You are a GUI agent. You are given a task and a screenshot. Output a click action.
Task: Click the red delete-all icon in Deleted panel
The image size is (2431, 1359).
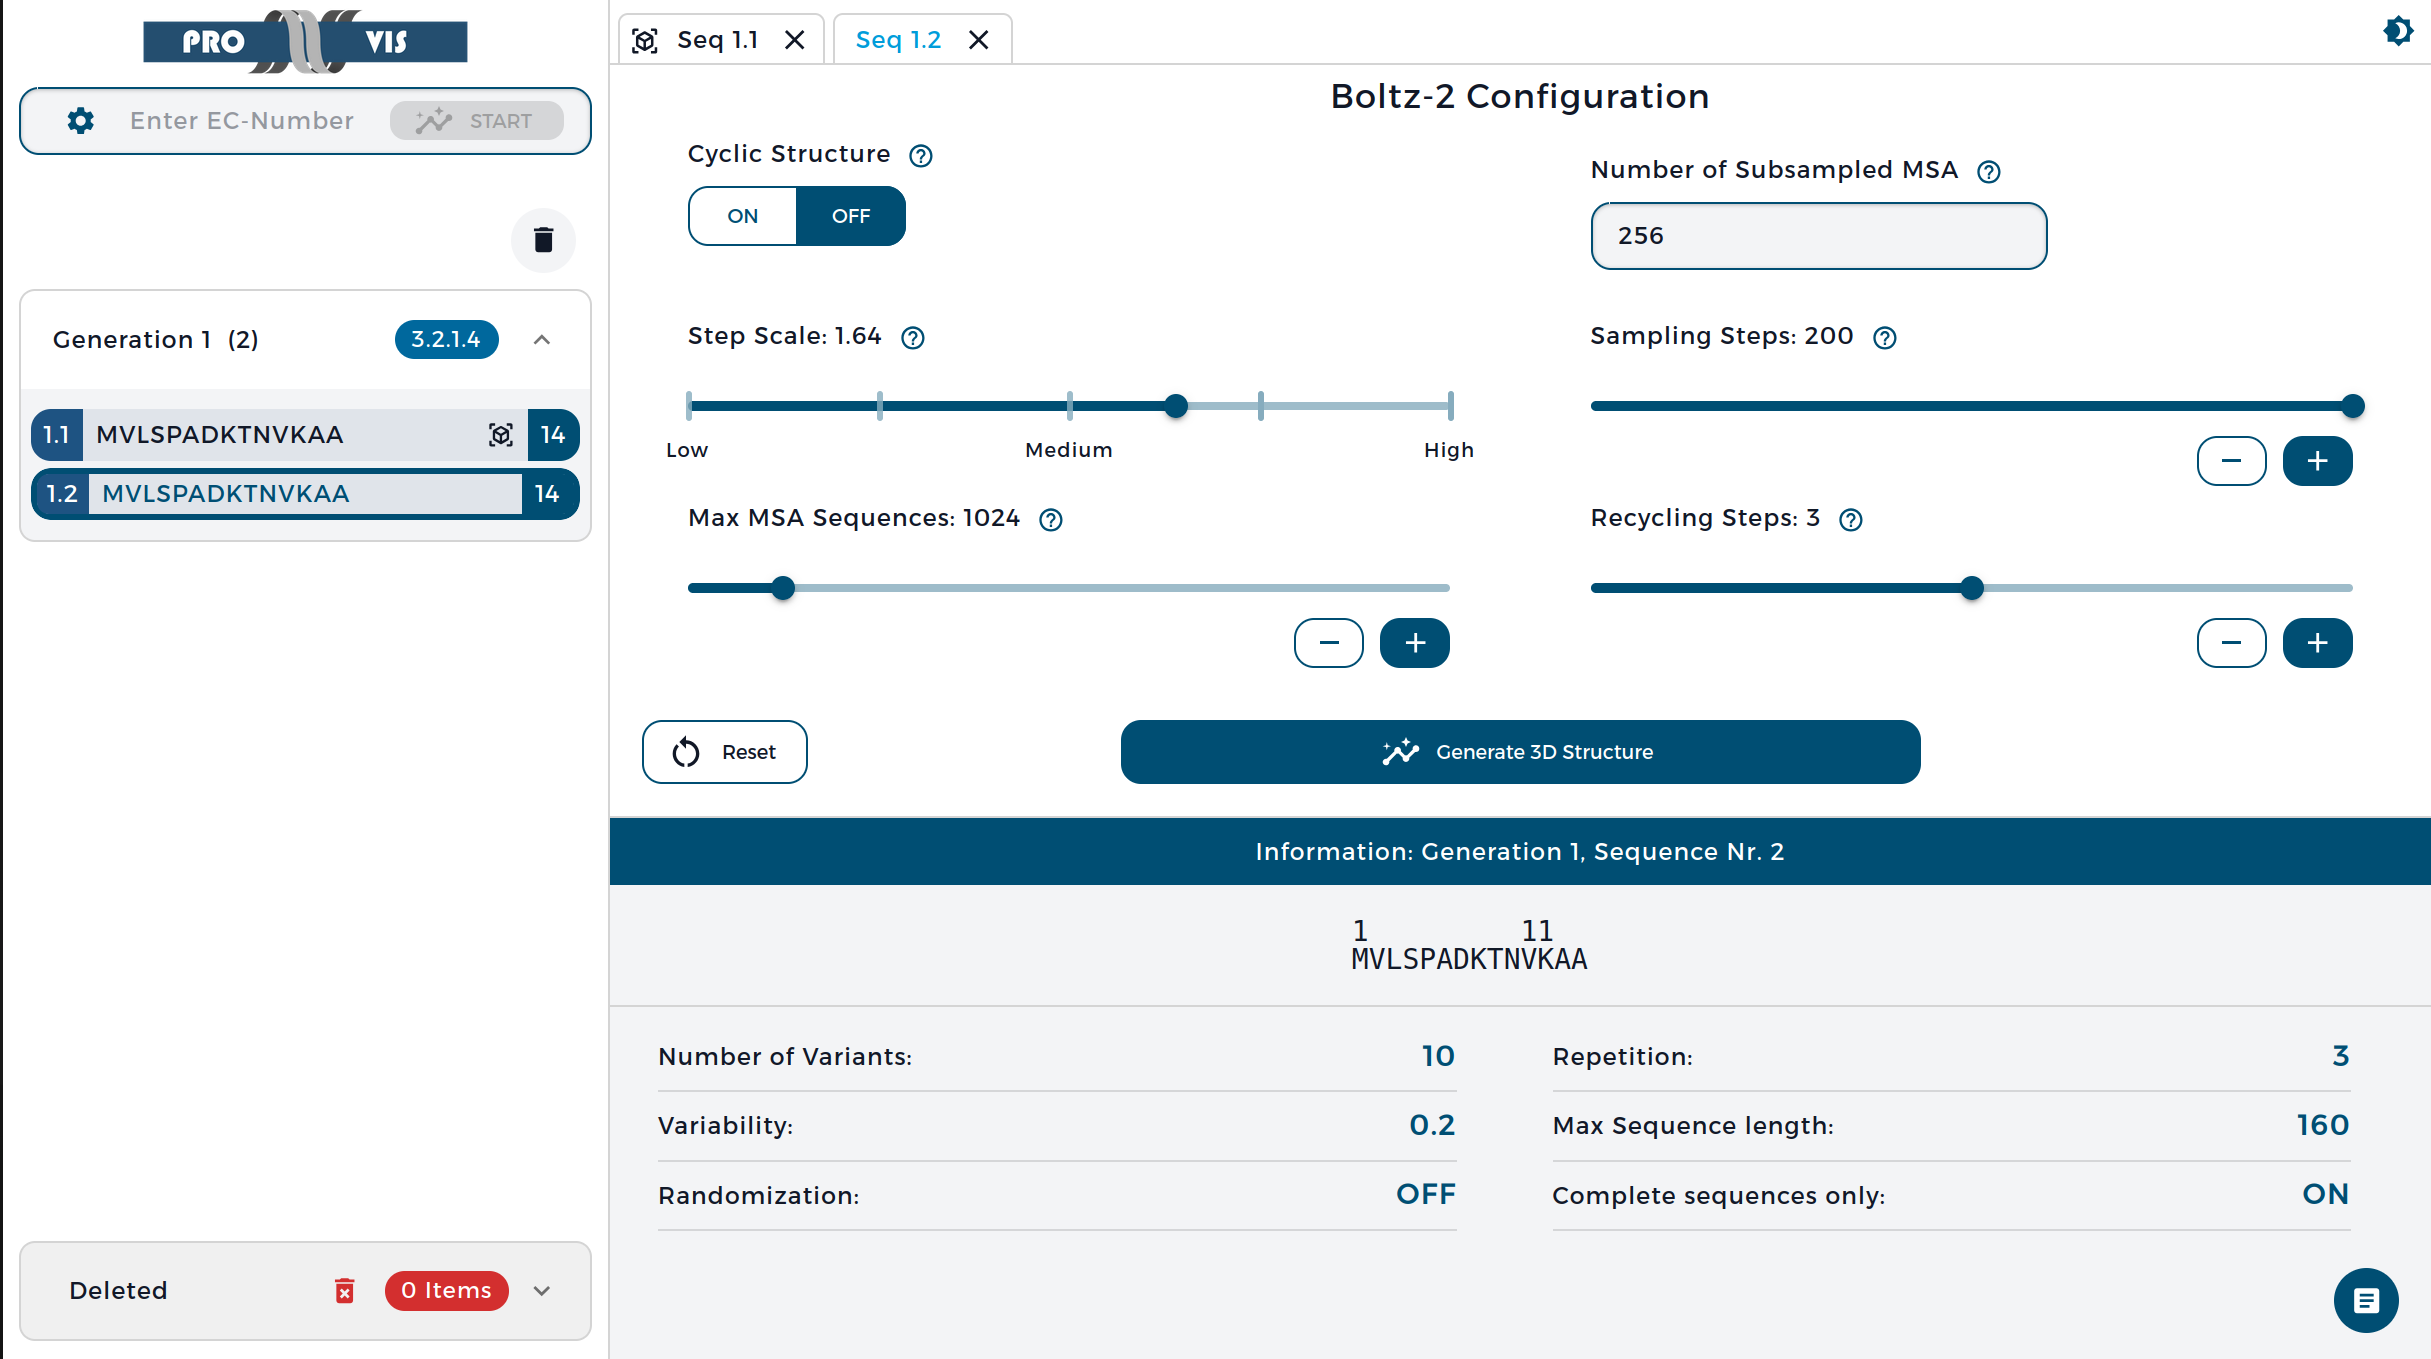[x=344, y=1291]
